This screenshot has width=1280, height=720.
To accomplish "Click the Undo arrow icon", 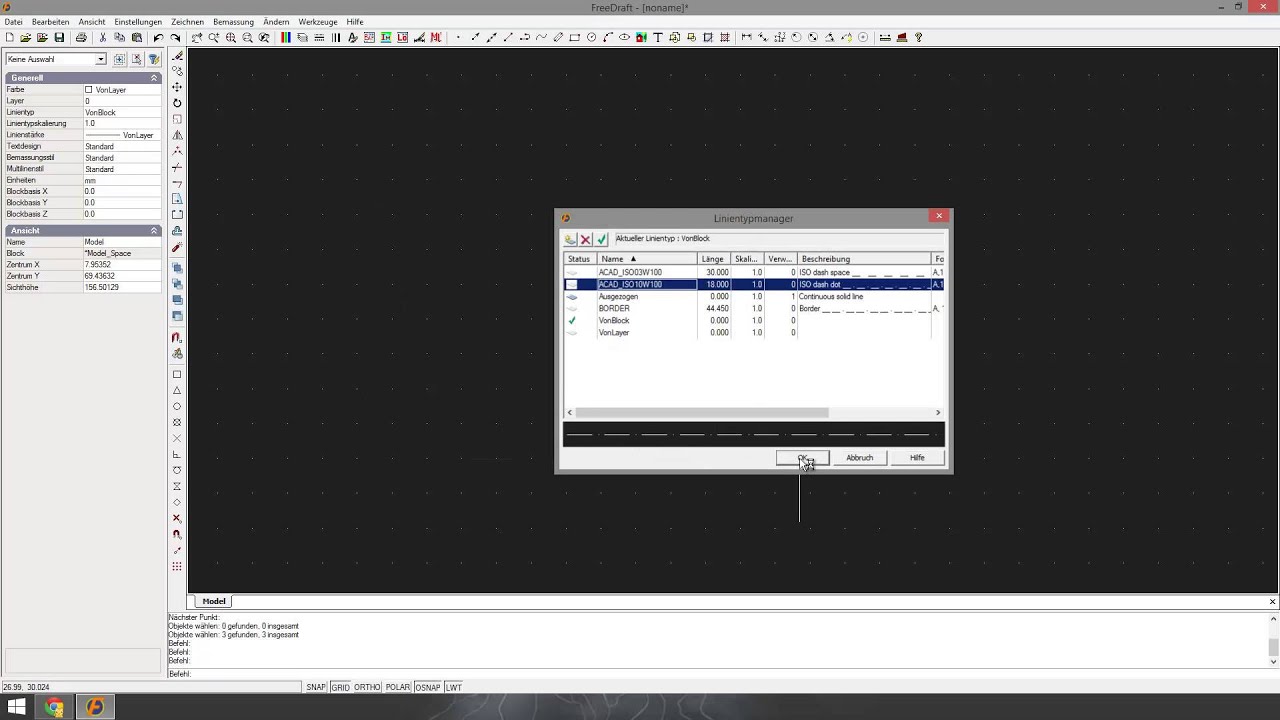I will (158, 38).
